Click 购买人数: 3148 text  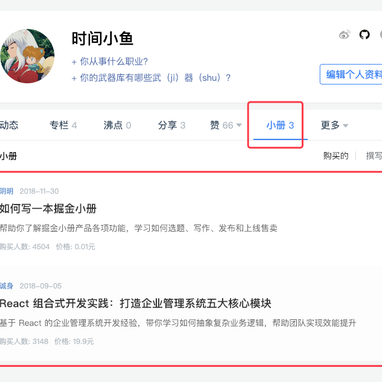point(24,341)
